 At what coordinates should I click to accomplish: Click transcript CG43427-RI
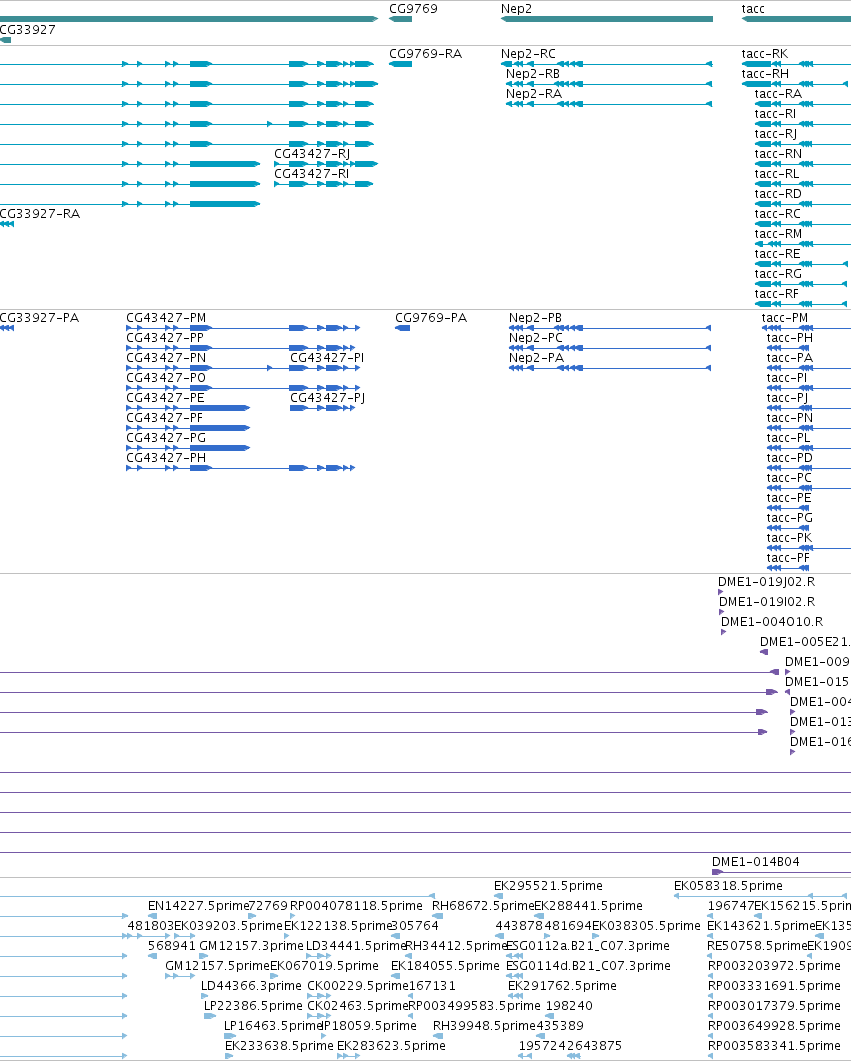(312, 173)
